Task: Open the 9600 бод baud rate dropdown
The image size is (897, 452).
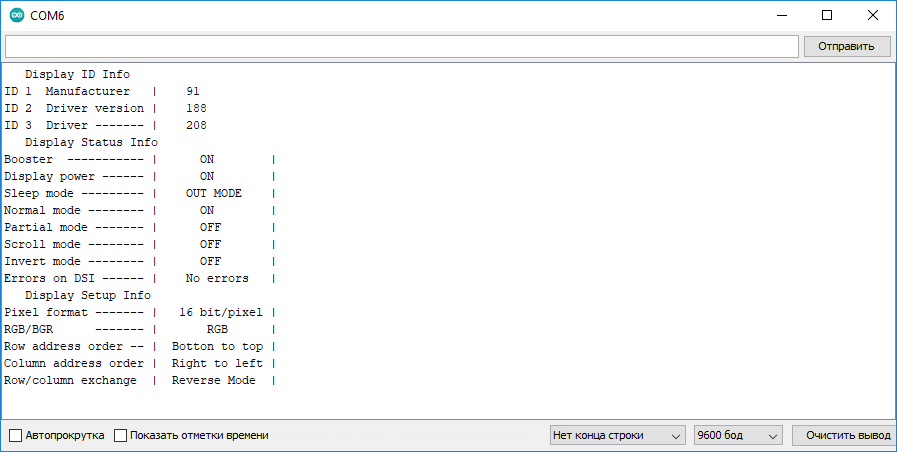Action: tap(738, 435)
